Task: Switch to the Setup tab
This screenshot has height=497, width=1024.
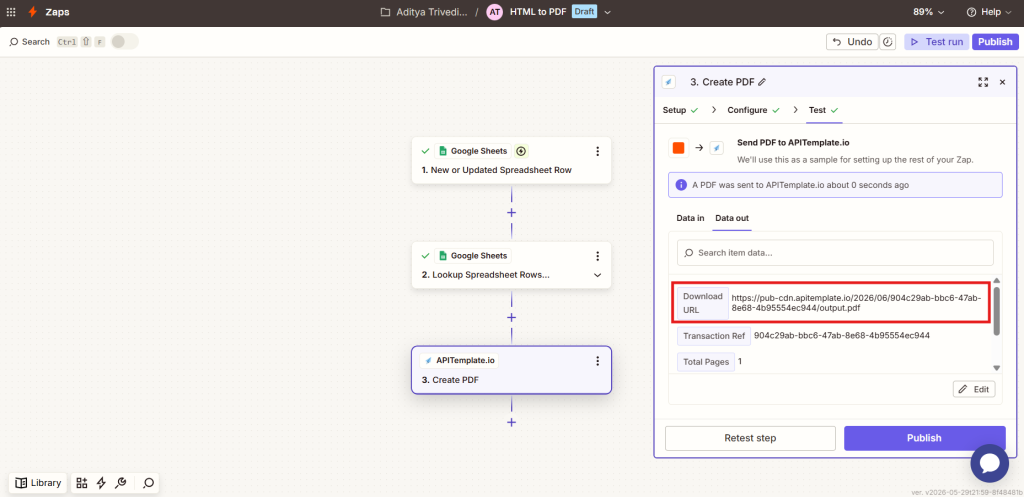Action: 680,110
